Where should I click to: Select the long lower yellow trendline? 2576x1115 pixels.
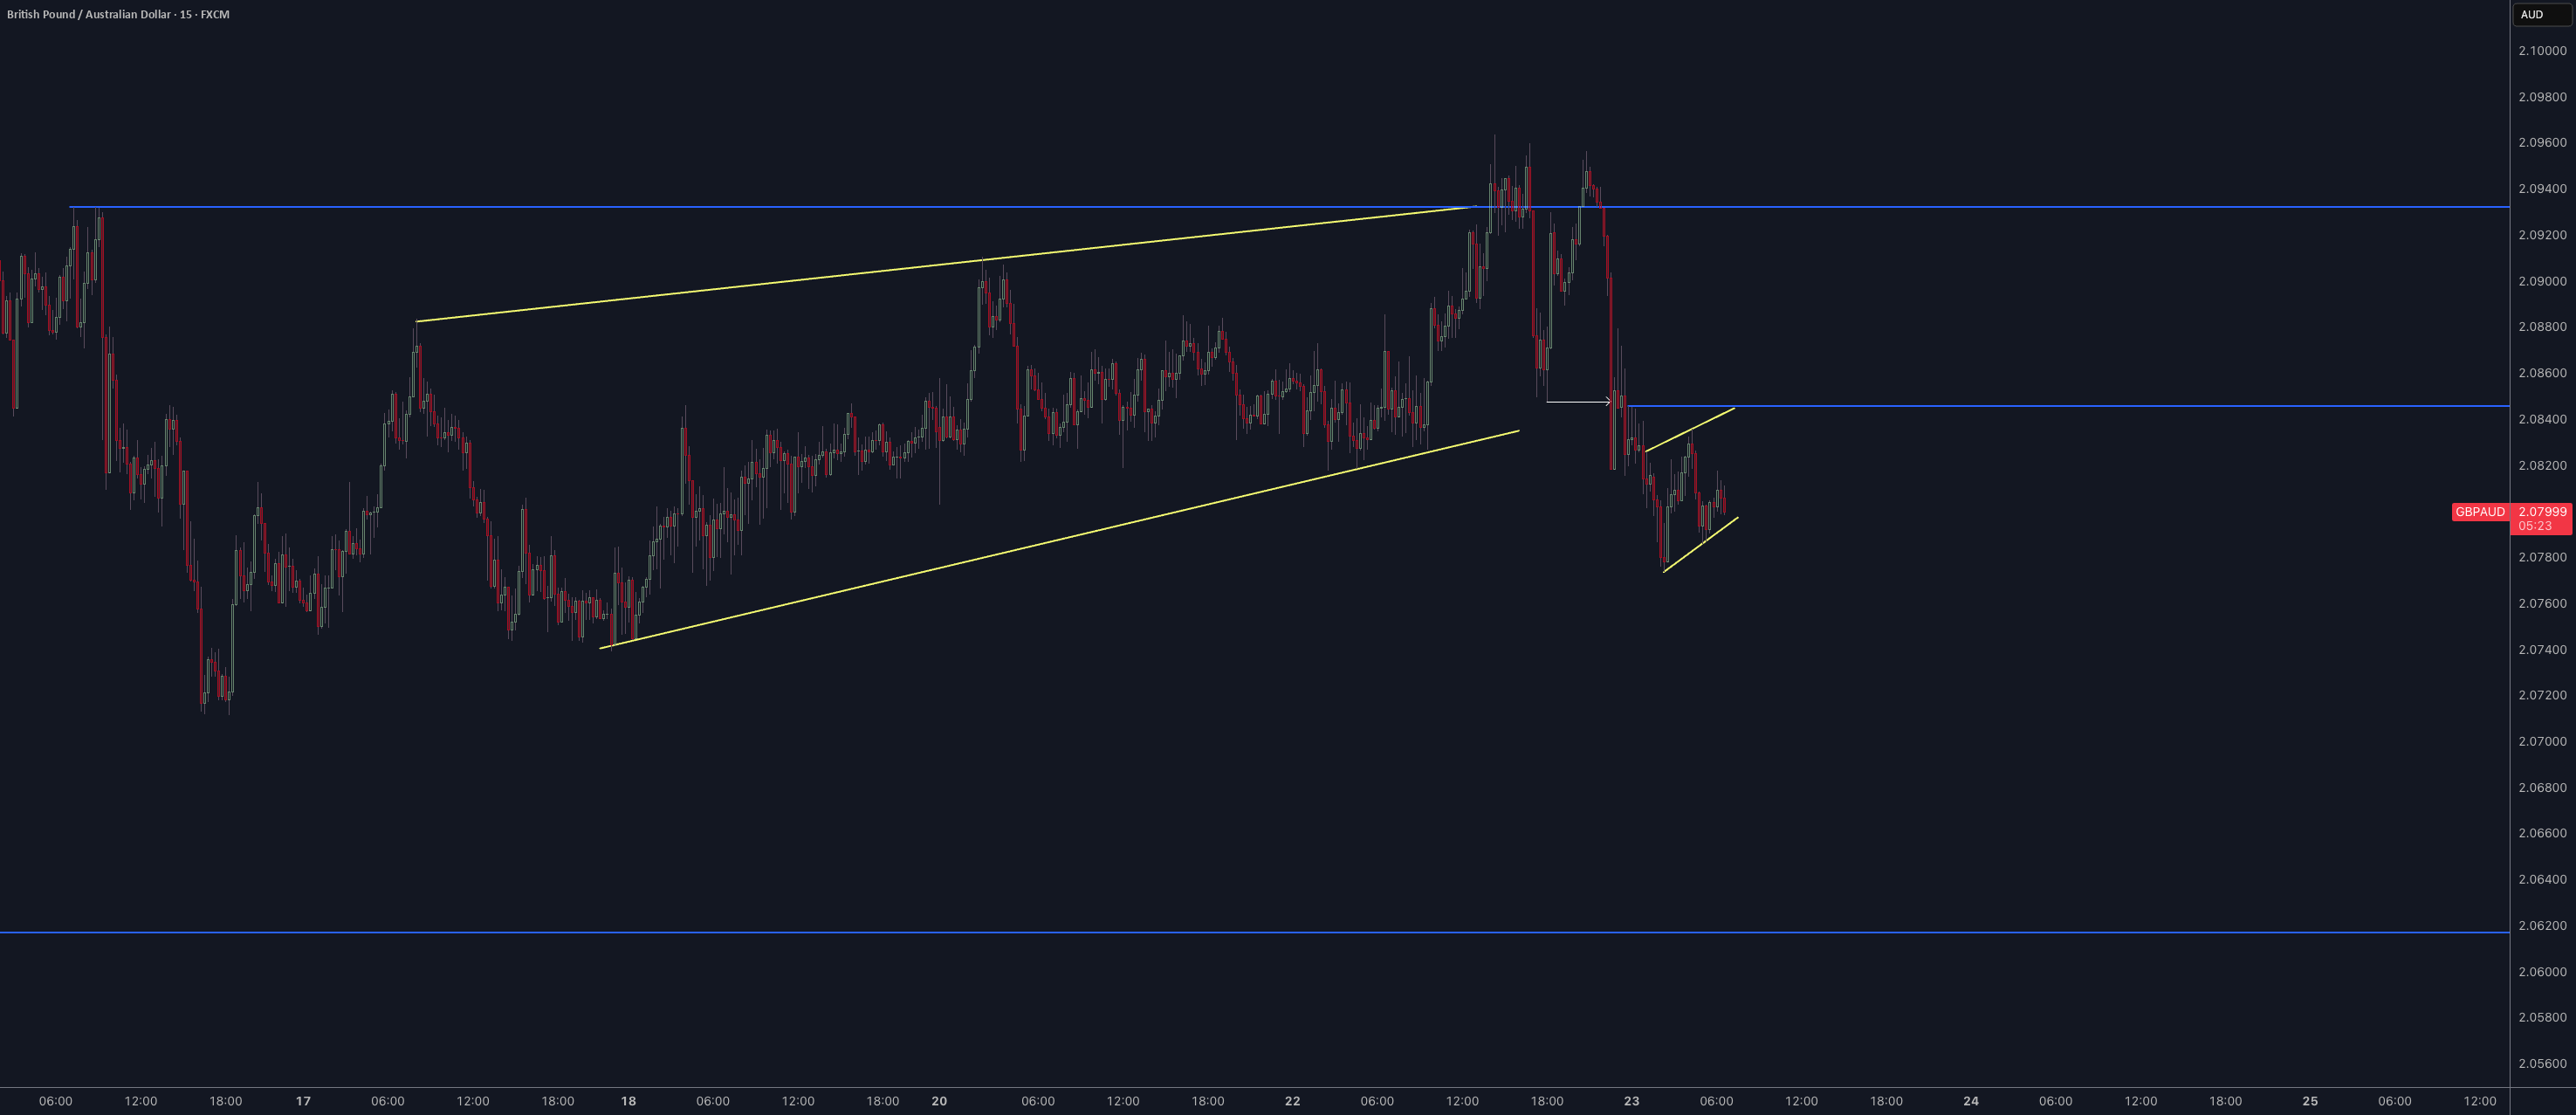point(1059,539)
